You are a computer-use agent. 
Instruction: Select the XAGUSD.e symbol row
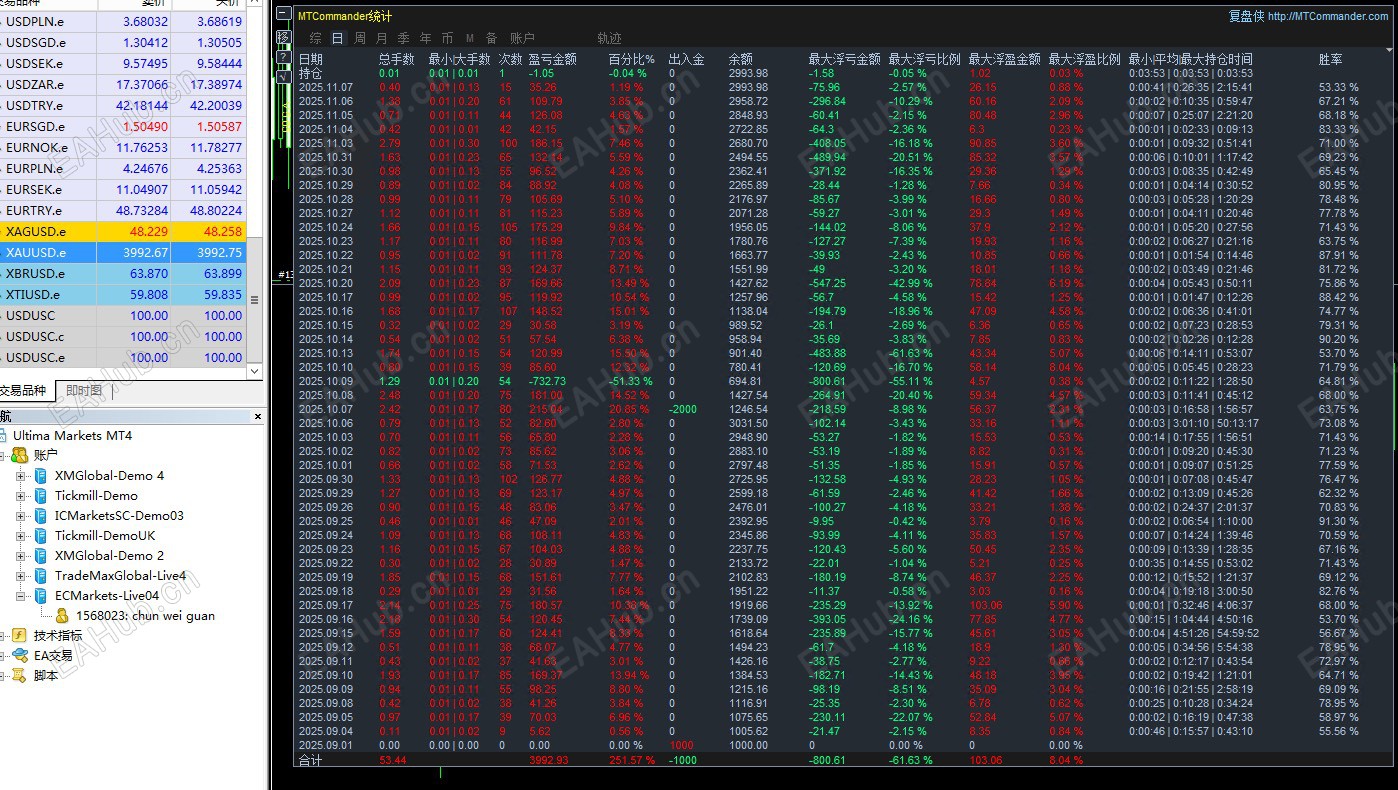(123, 232)
